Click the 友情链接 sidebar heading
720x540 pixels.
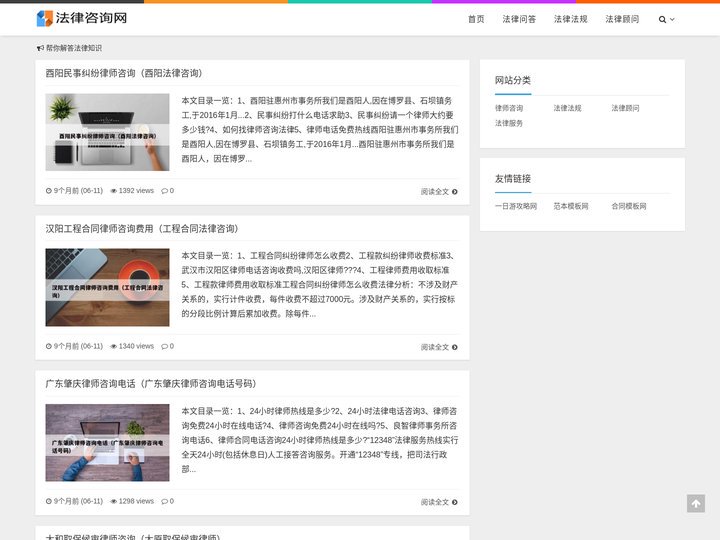[x=512, y=178]
